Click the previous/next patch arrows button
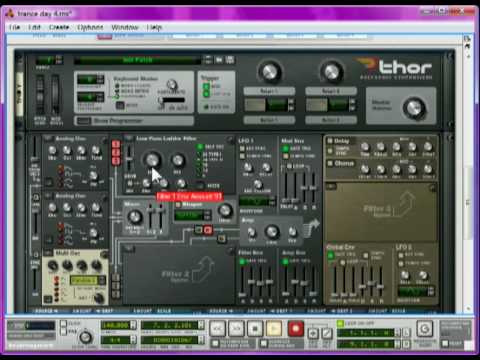The width and height of the screenshot is (480, 360). point(208,60)
